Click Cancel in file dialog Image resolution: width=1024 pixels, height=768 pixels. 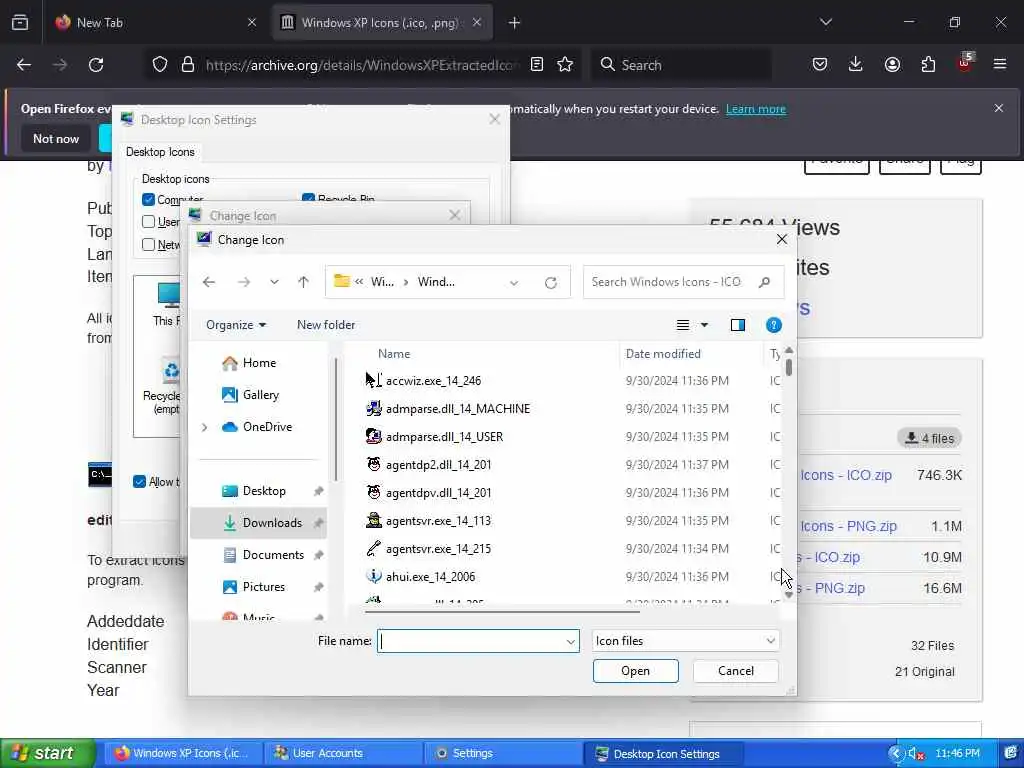pos(735,671)
